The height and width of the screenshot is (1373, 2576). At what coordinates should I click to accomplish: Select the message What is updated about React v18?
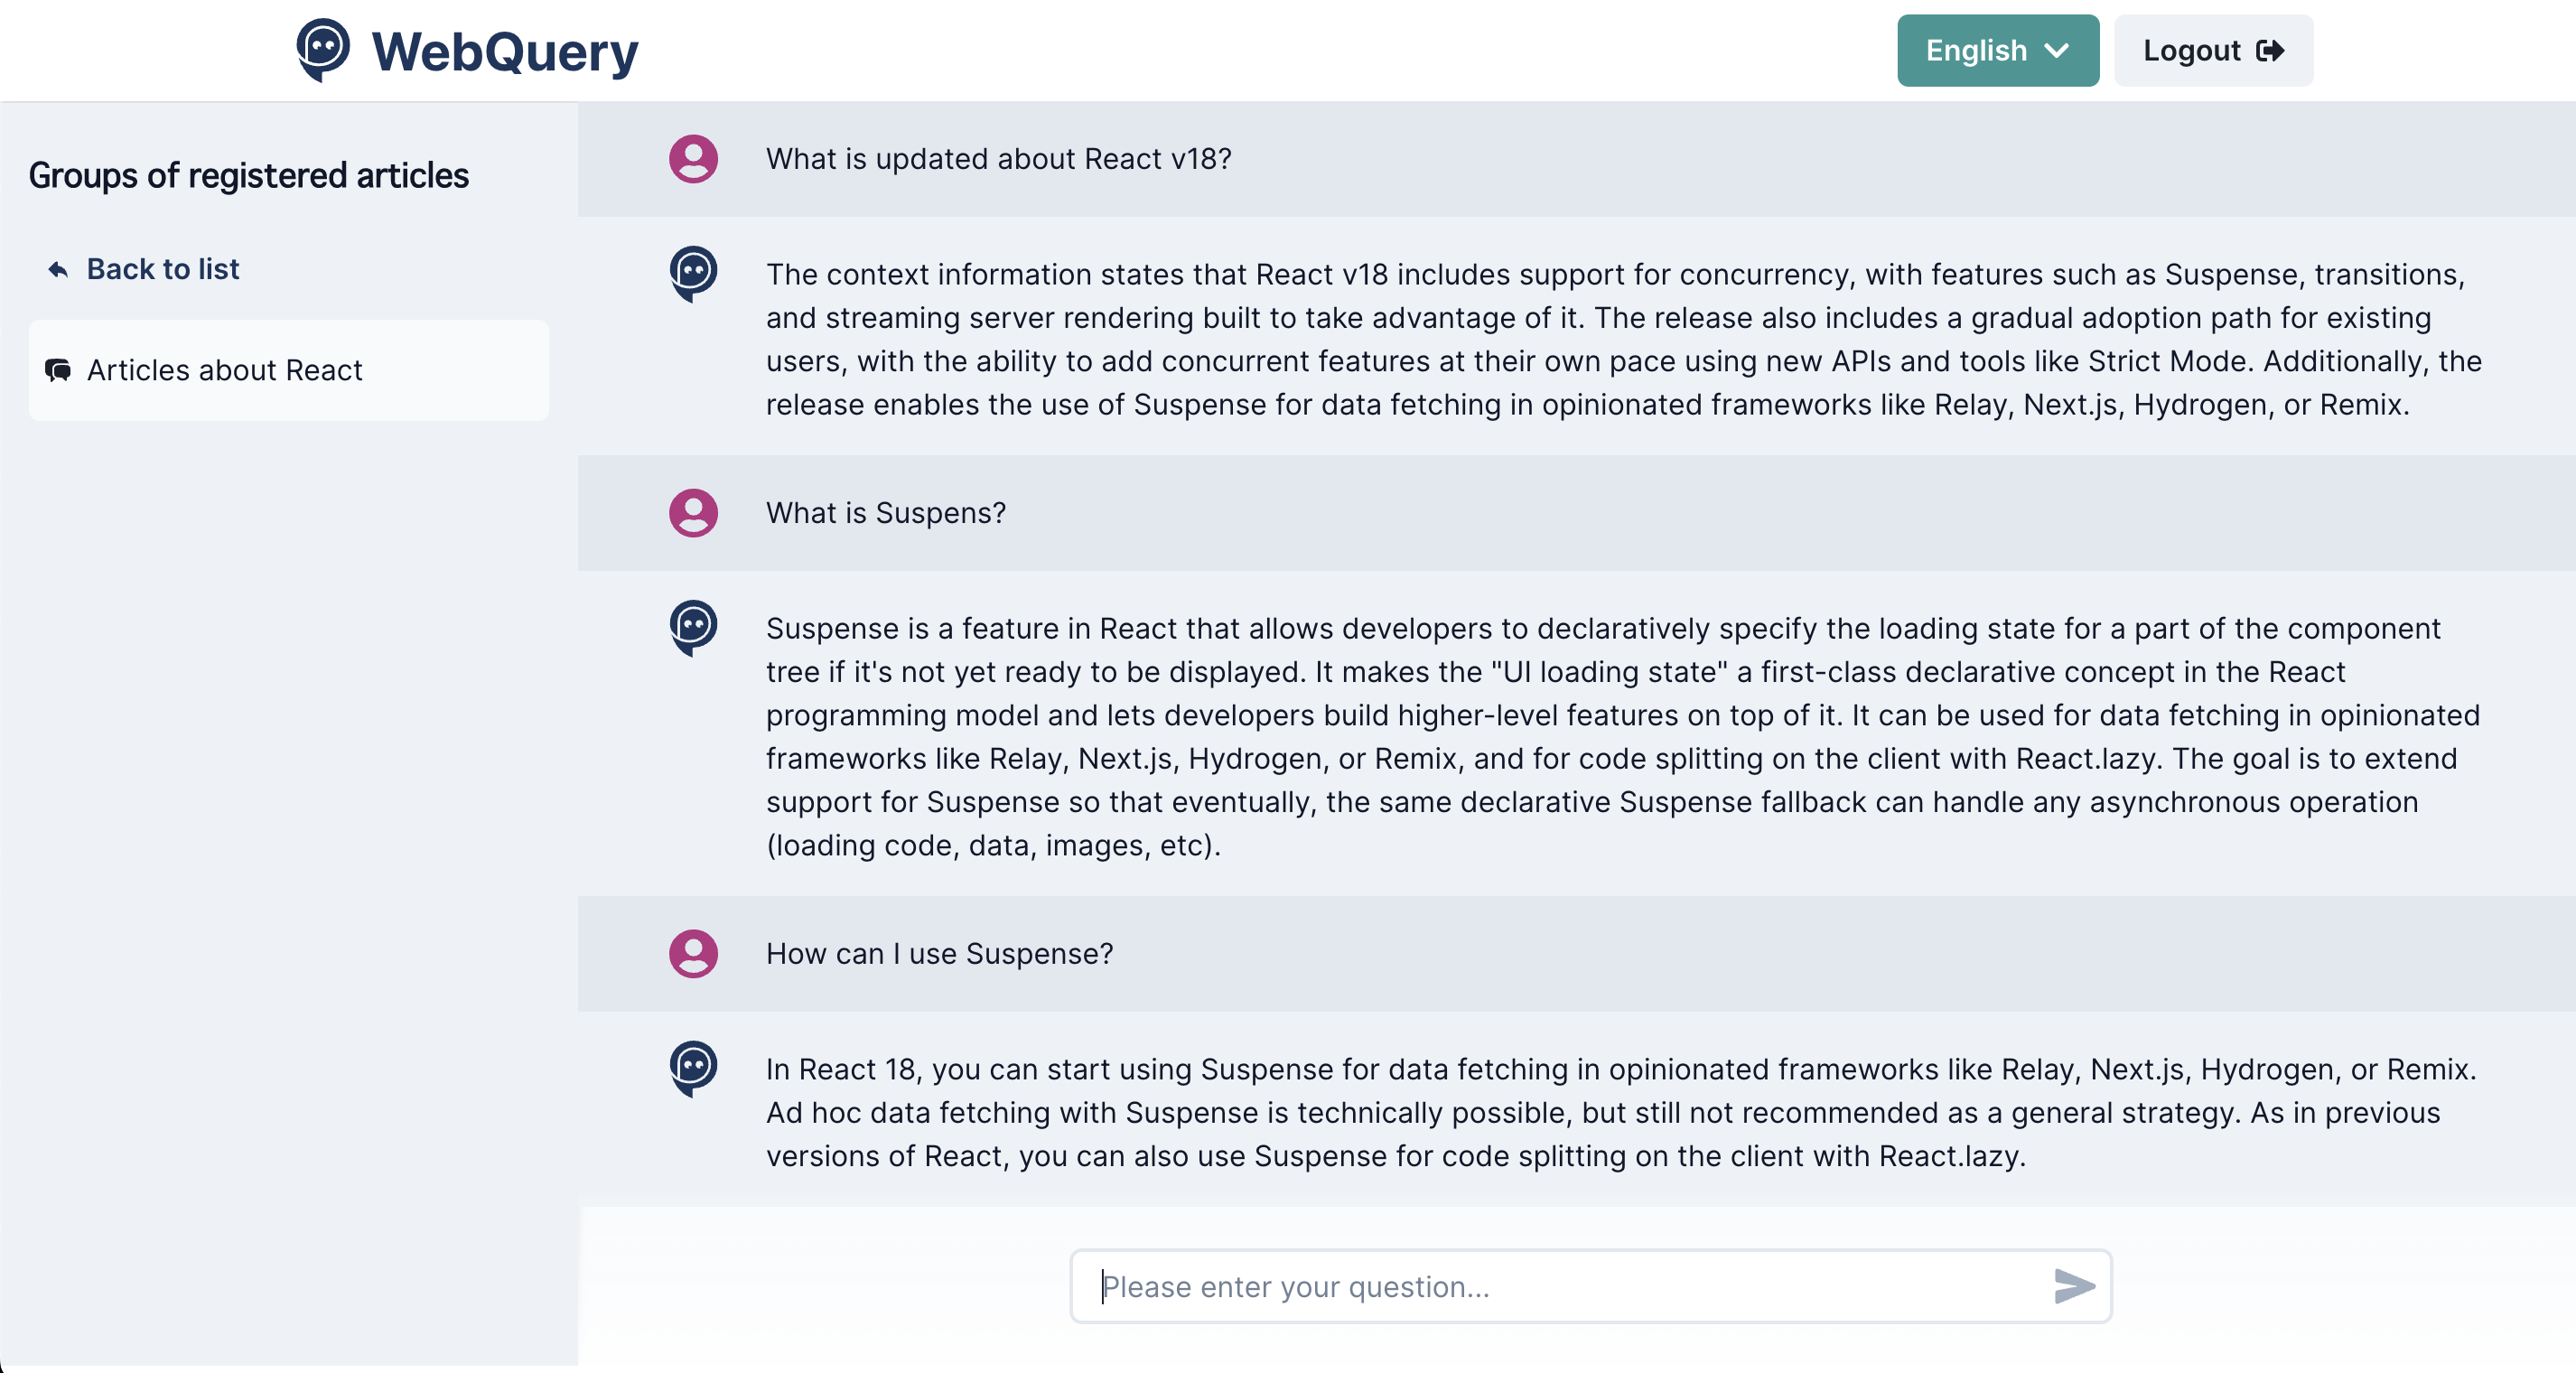tap(999, 158)
